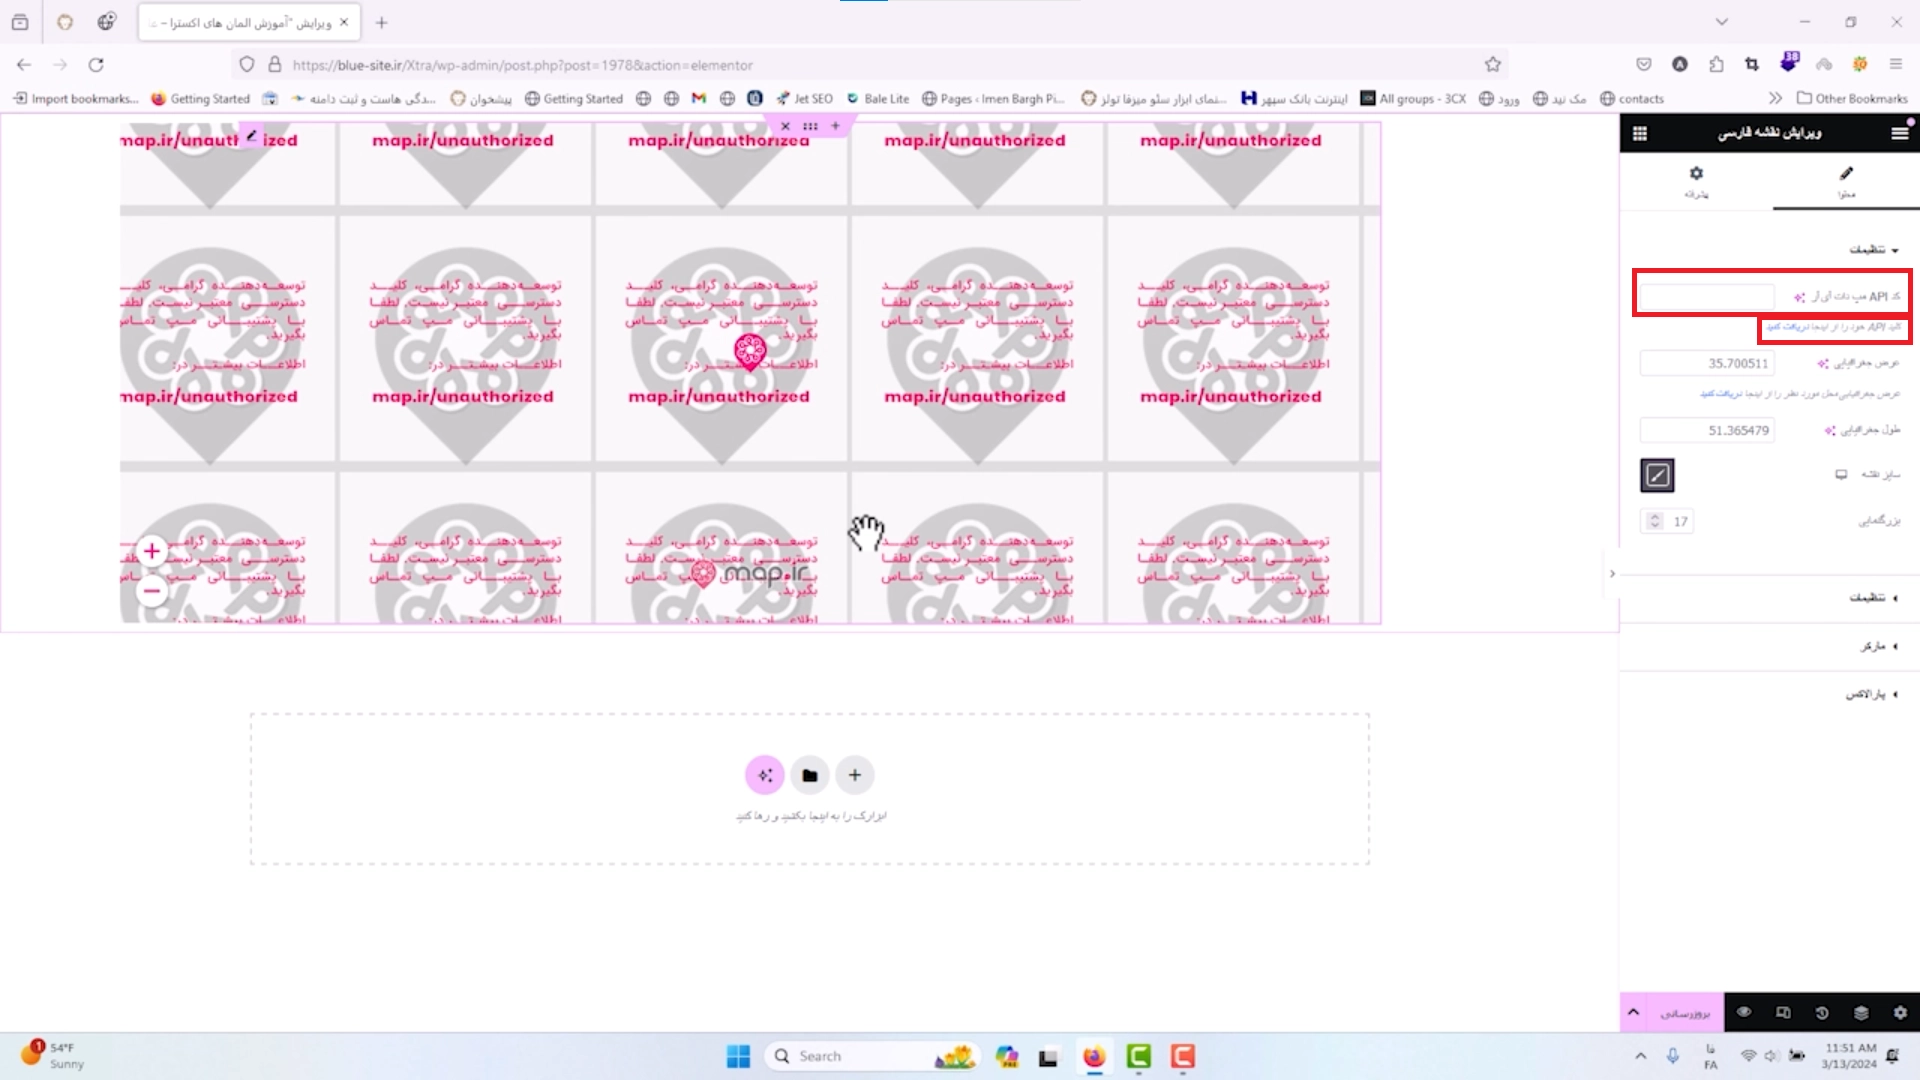Show more bookmarks chevron
The image size is (1920, 1080).
coord(1775,99)
